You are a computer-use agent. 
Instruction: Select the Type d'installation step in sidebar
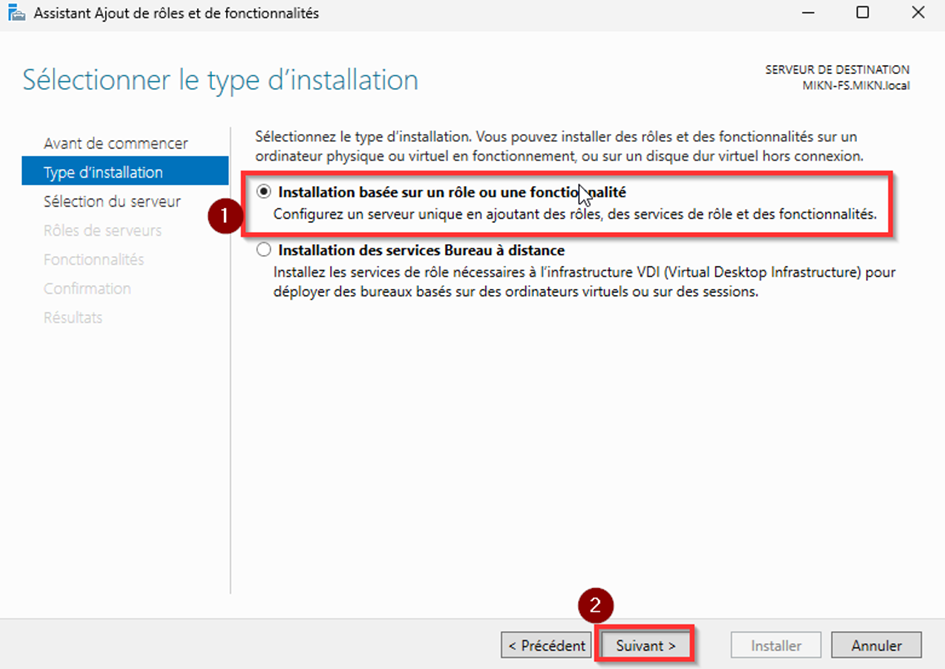tap(103, 172)
